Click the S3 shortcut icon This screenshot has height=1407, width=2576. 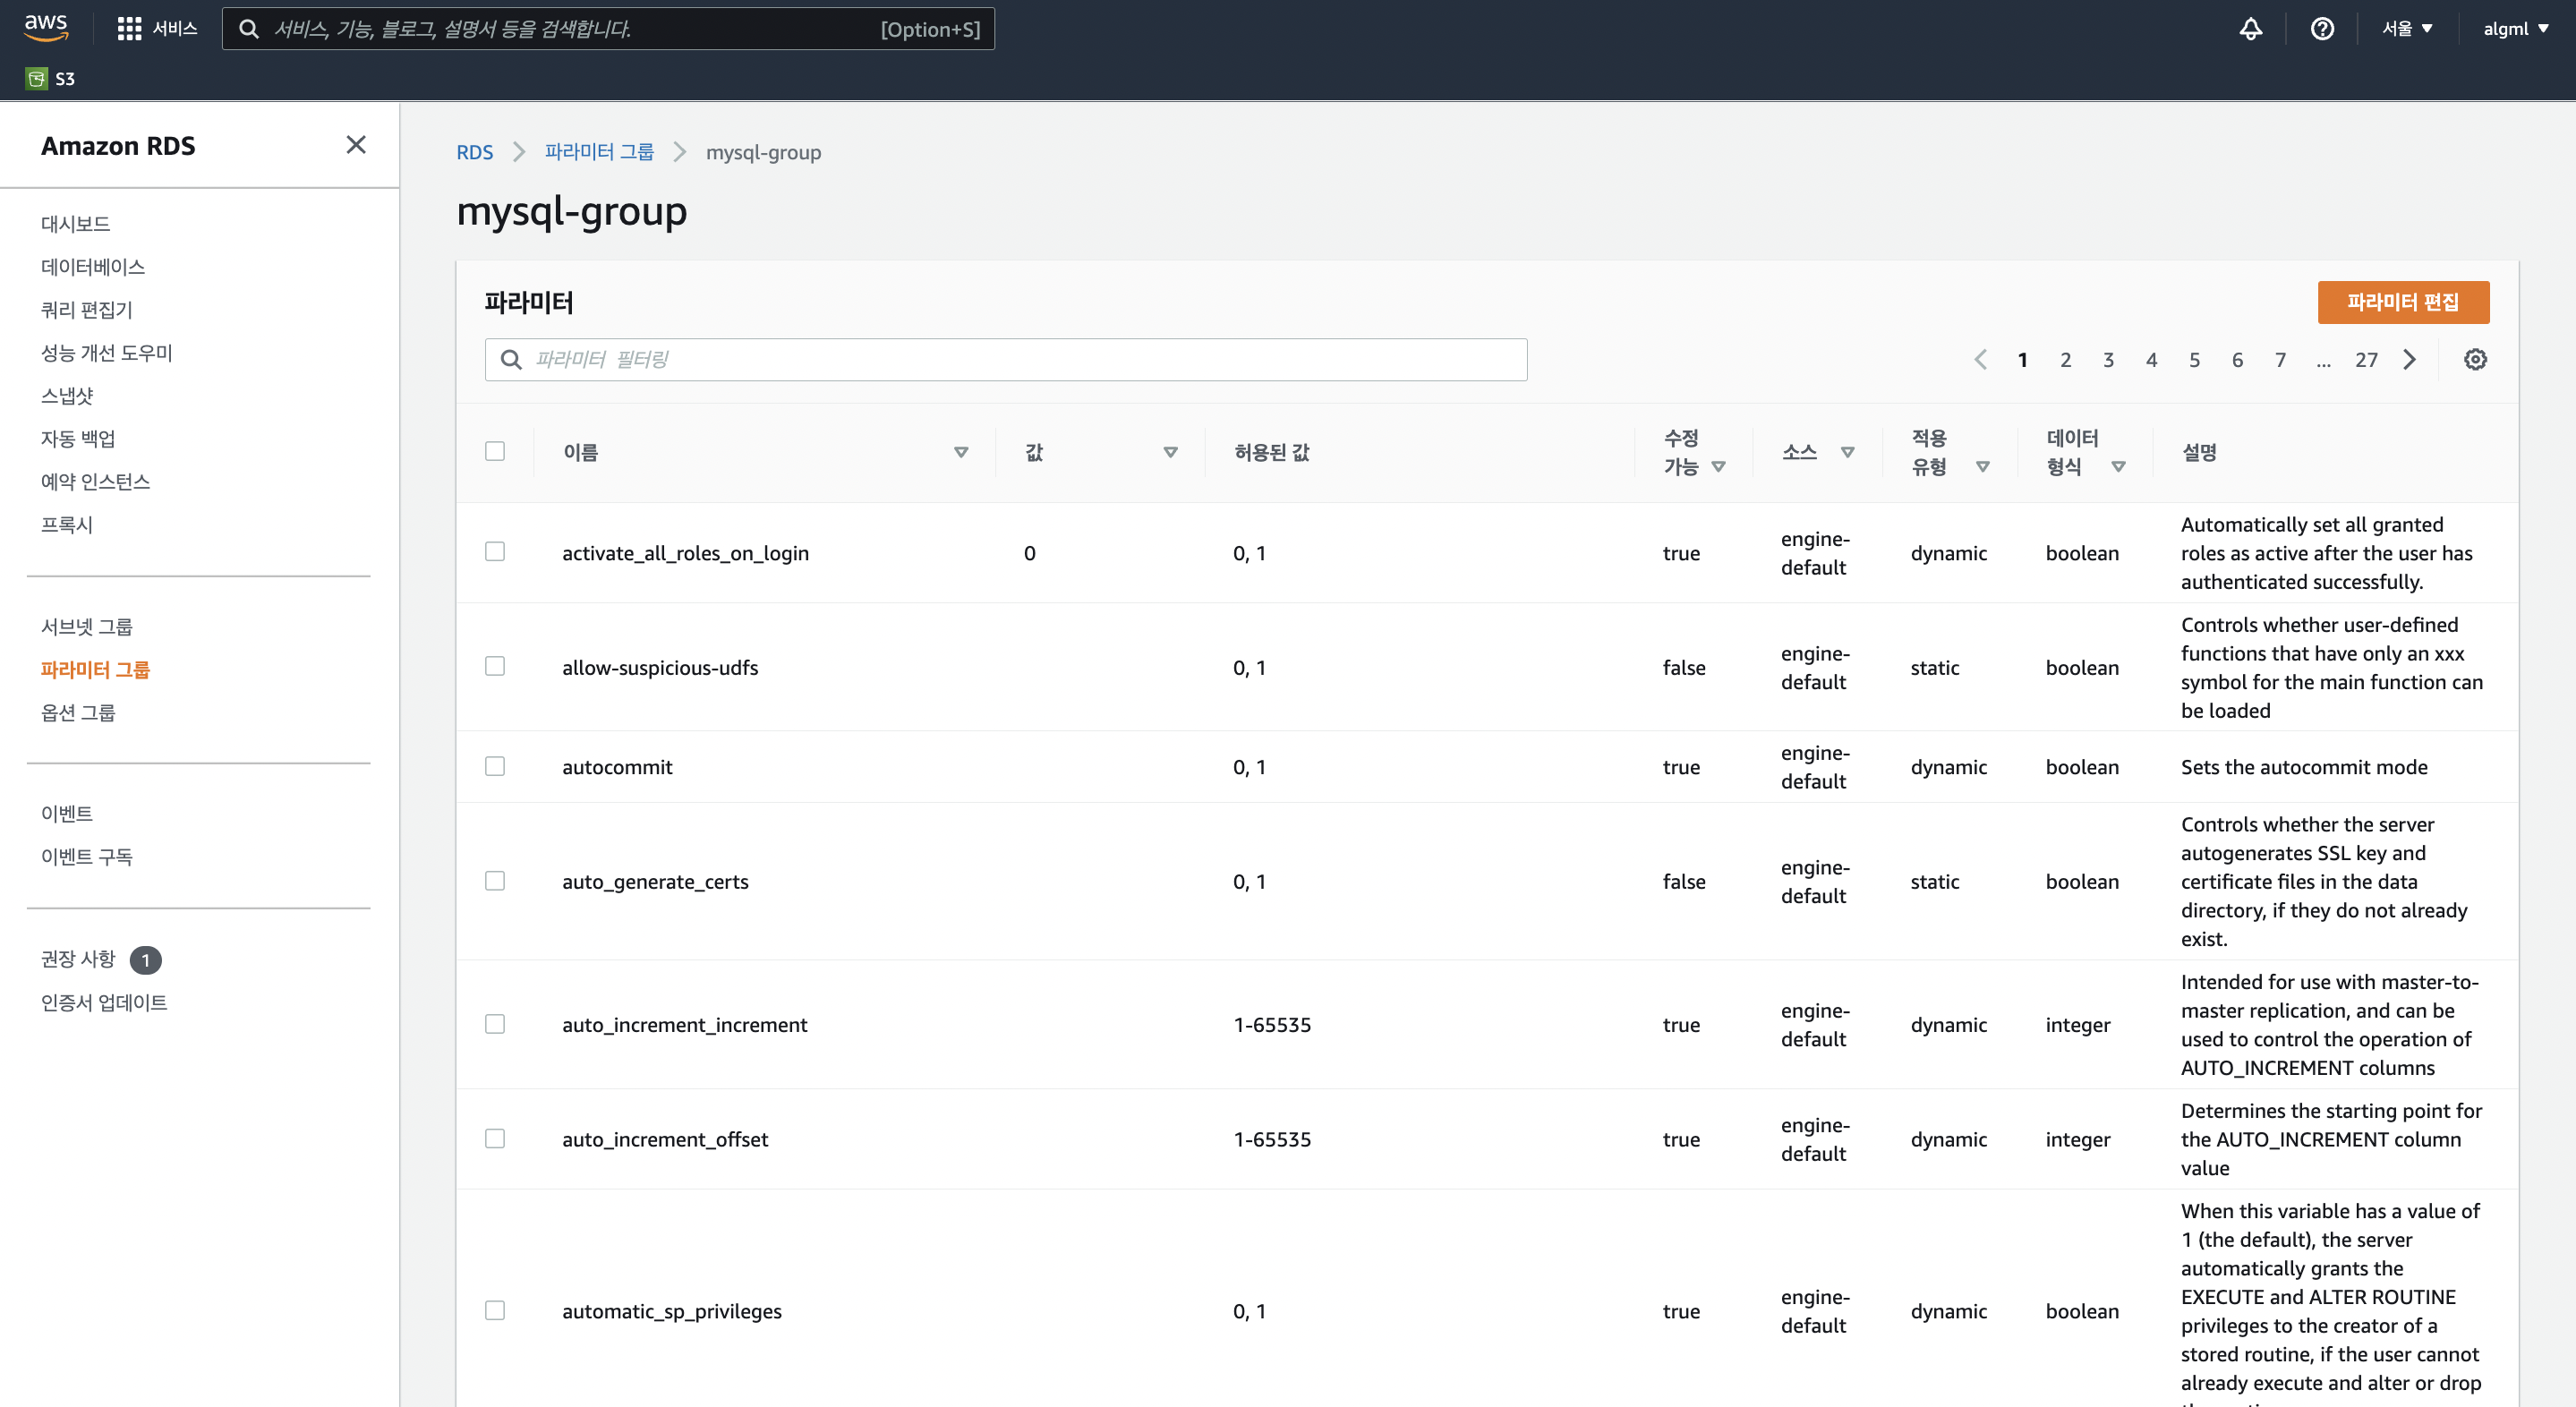[x=37, y=79]
